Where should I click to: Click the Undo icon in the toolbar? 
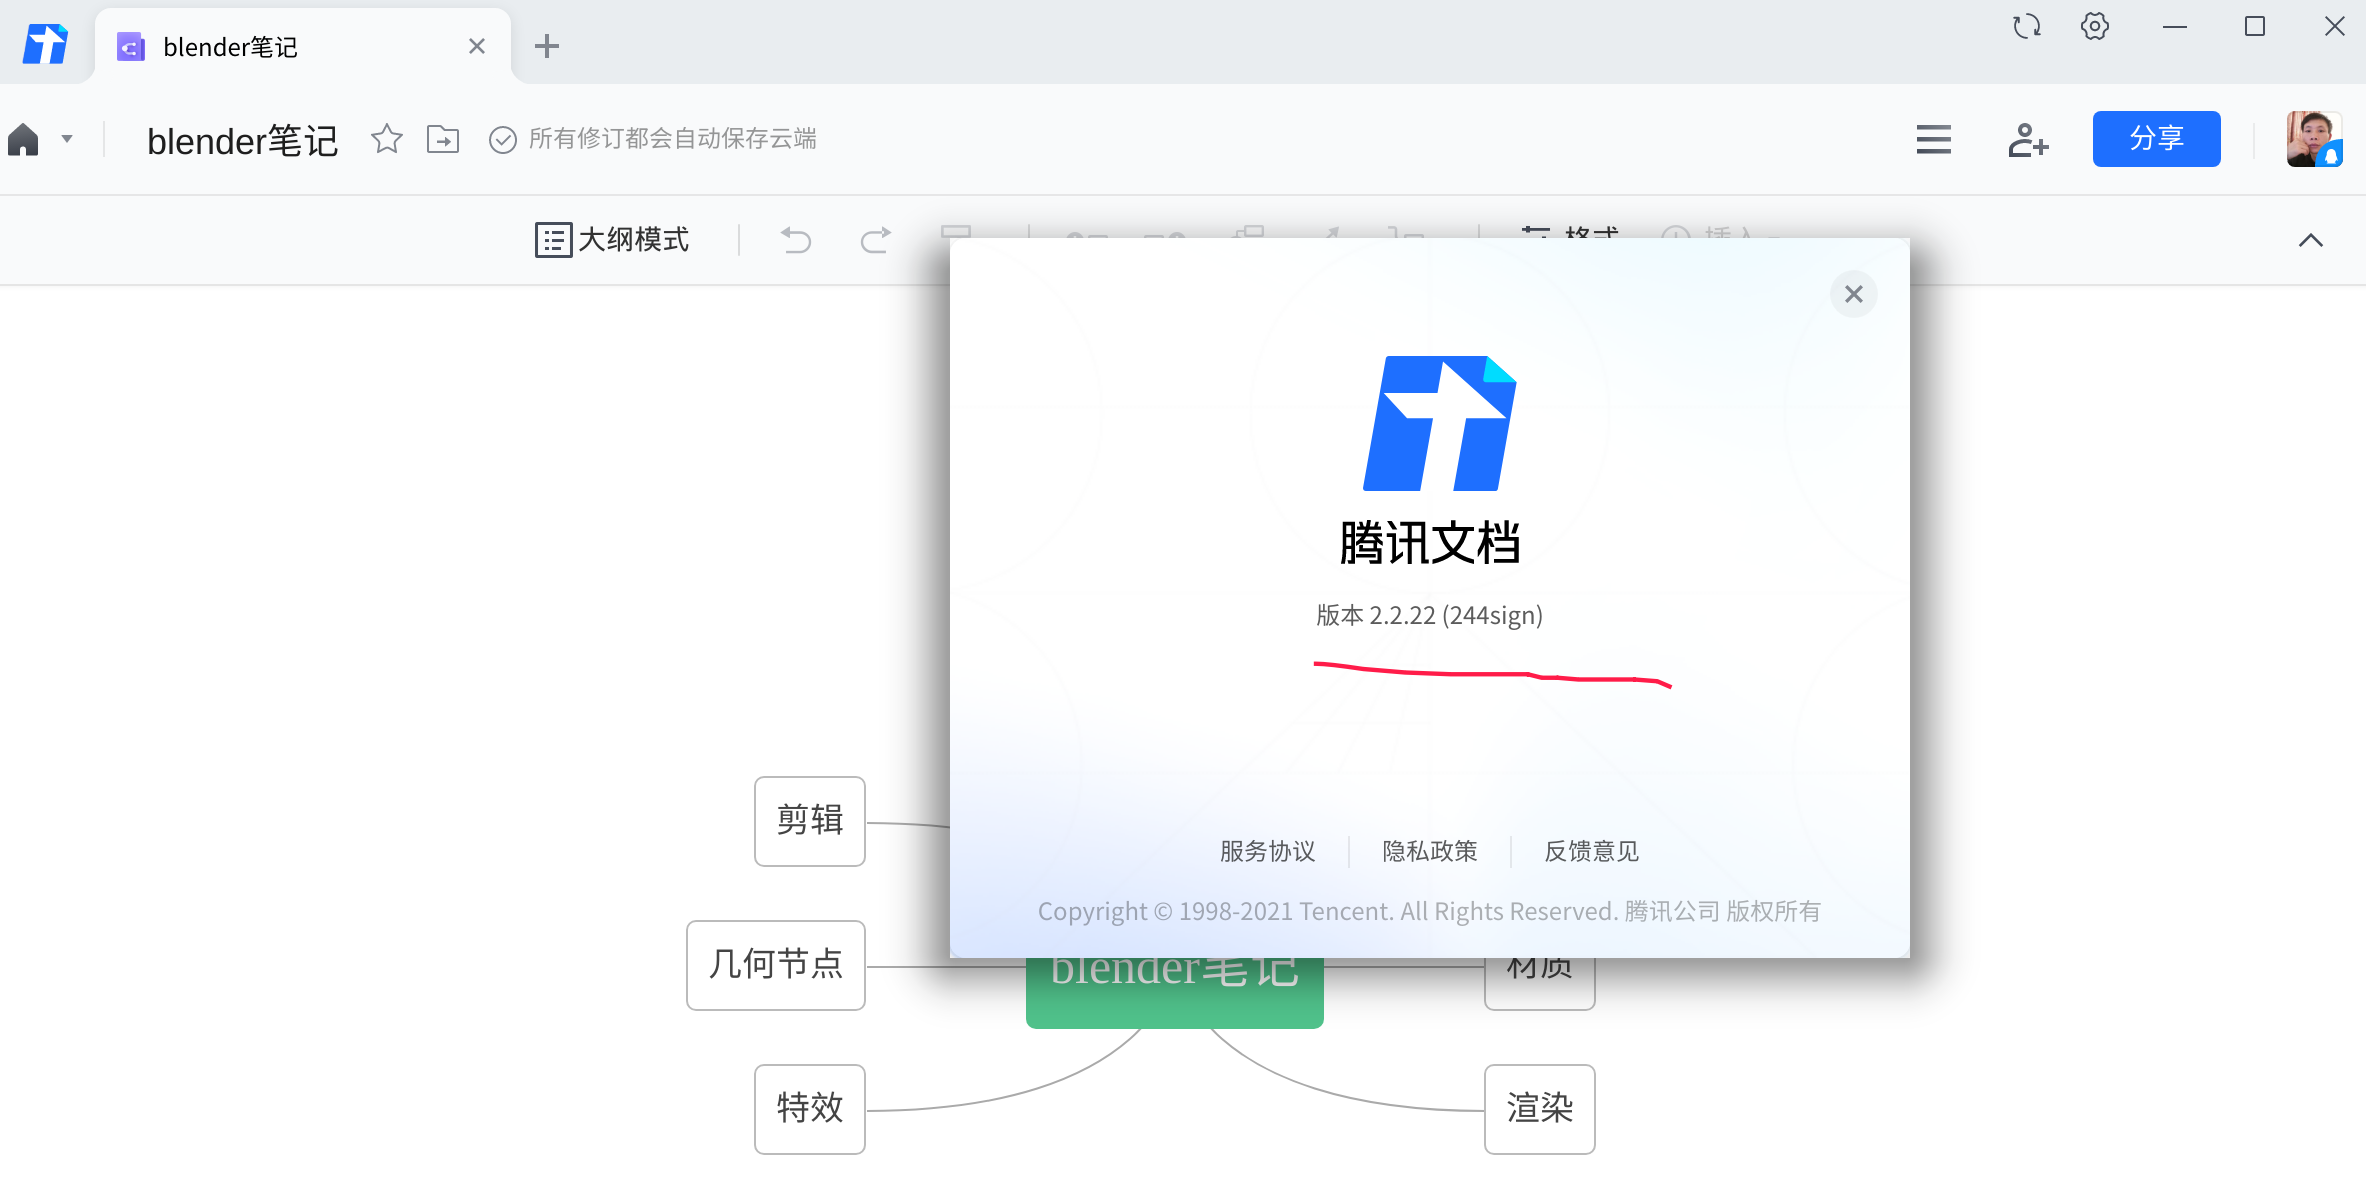point(795,240)
